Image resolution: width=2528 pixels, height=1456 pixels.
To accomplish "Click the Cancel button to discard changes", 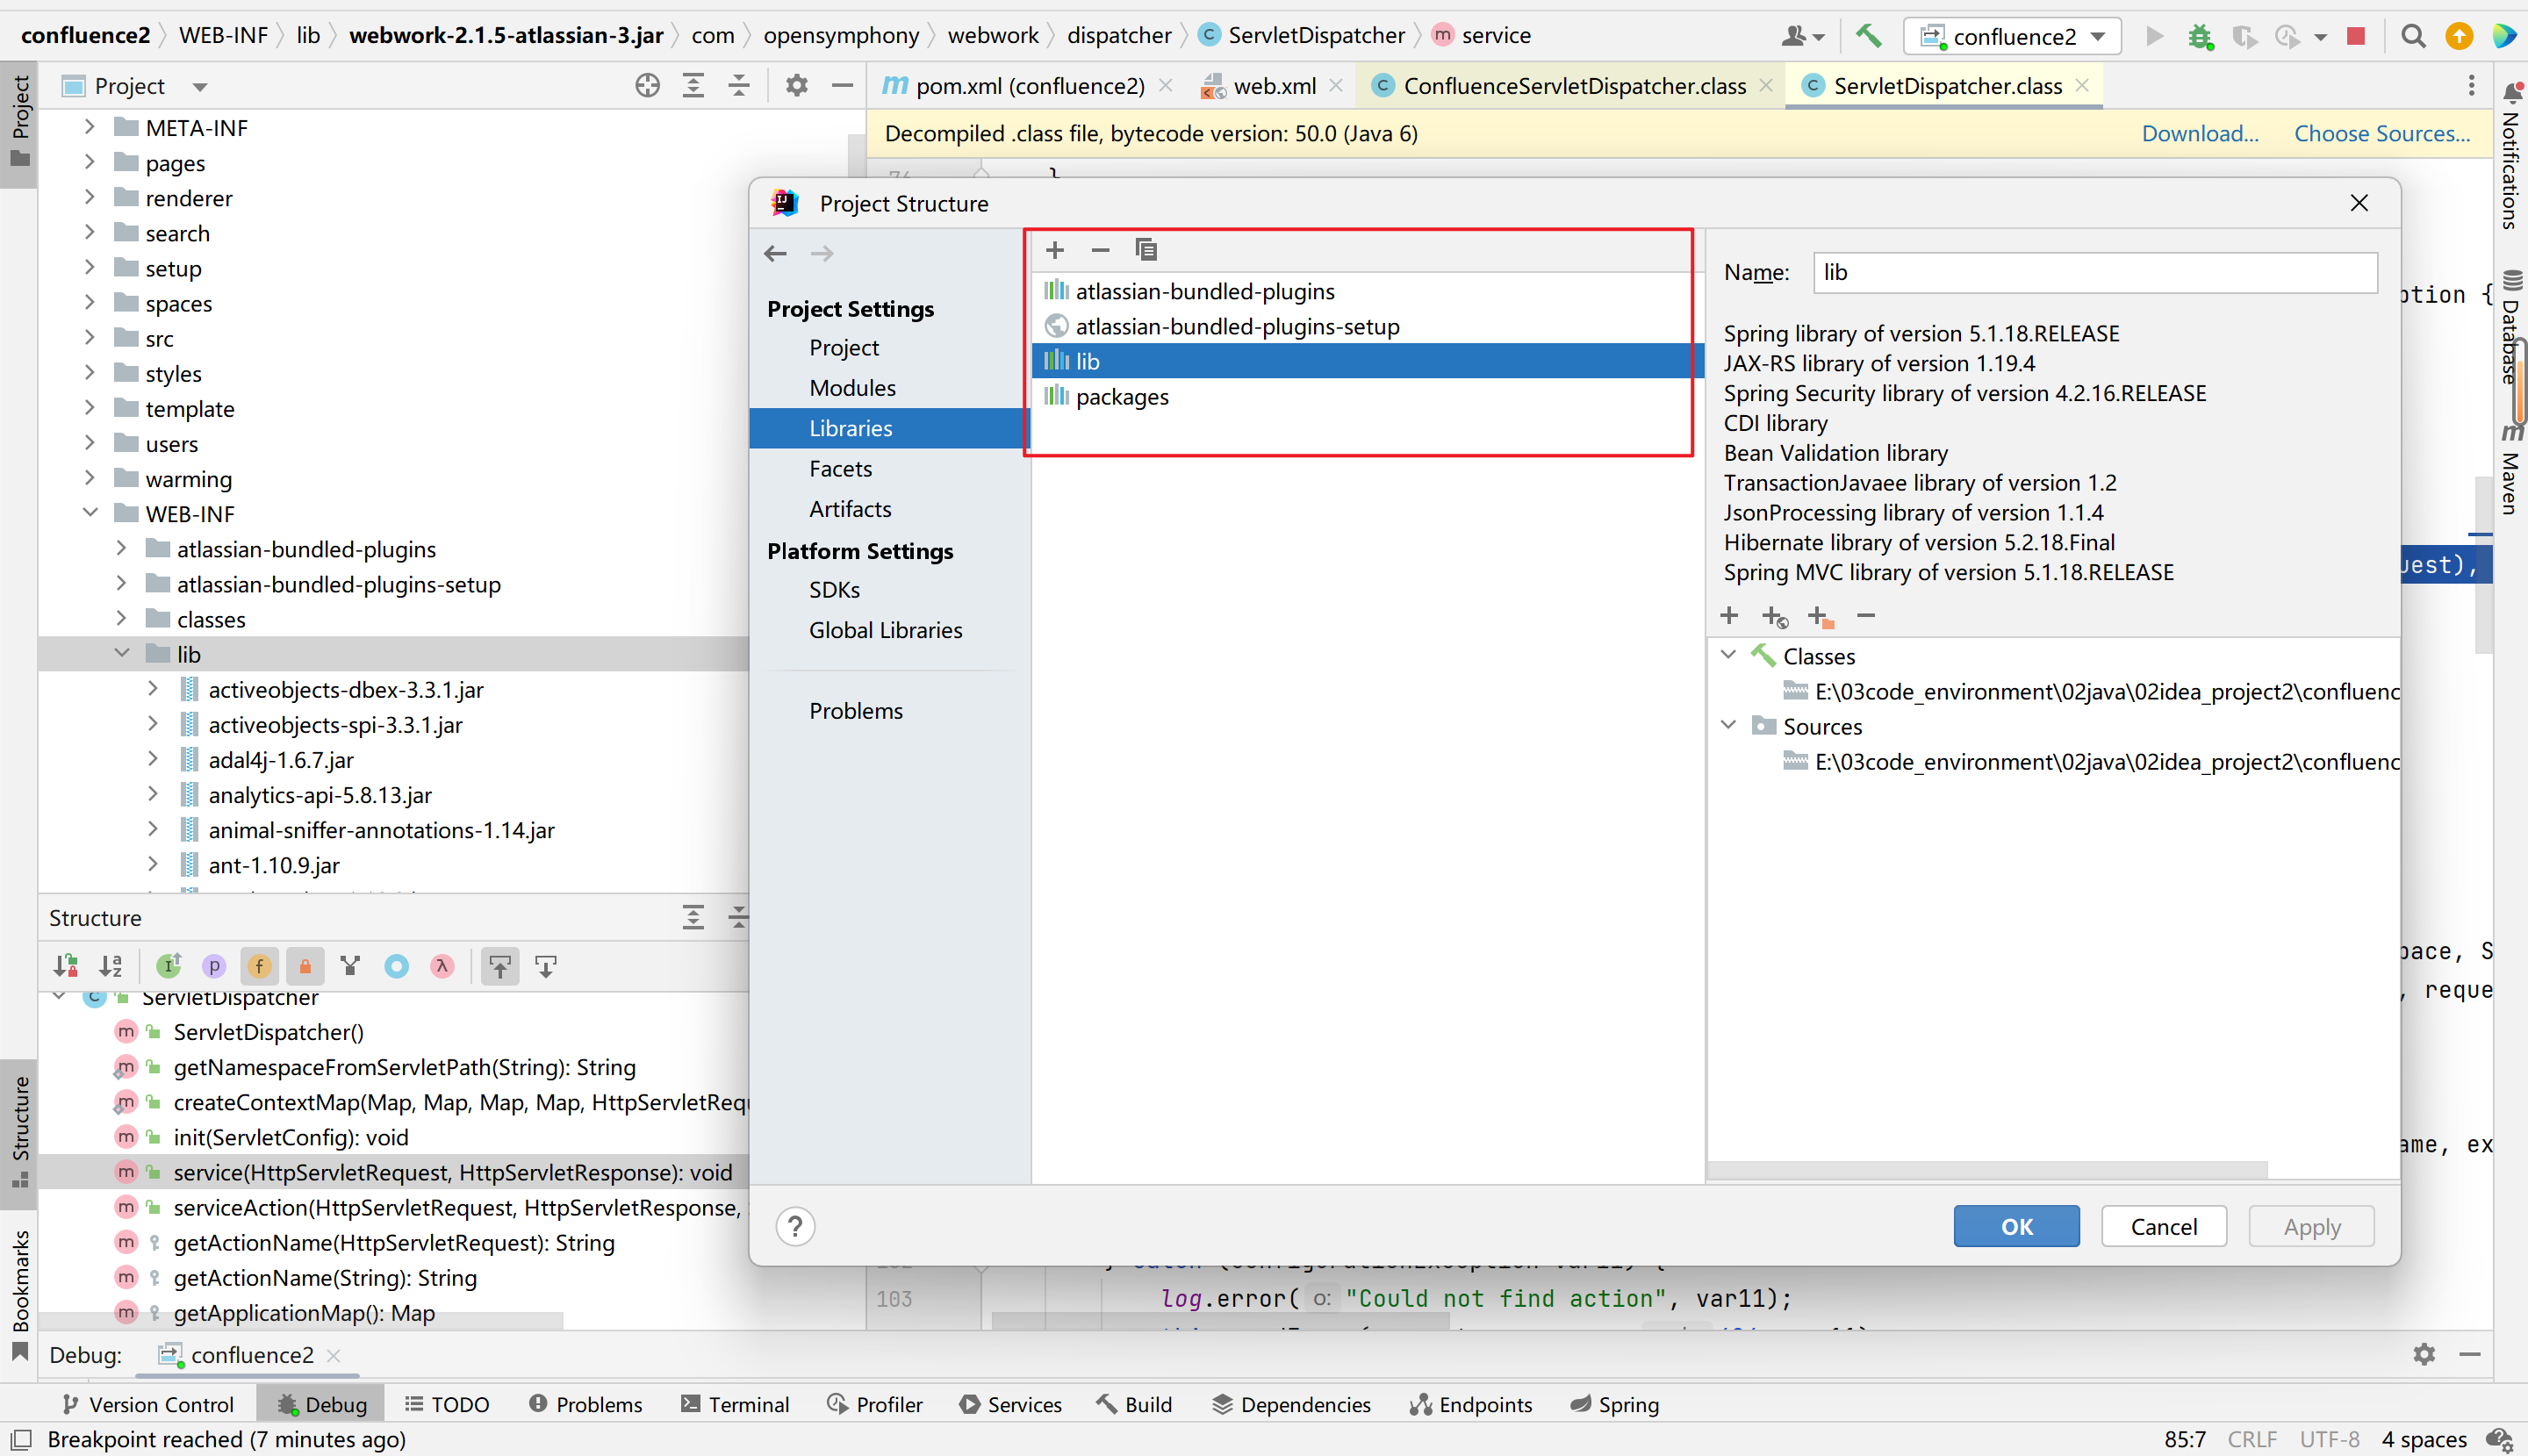I will click(2162, 1227).
